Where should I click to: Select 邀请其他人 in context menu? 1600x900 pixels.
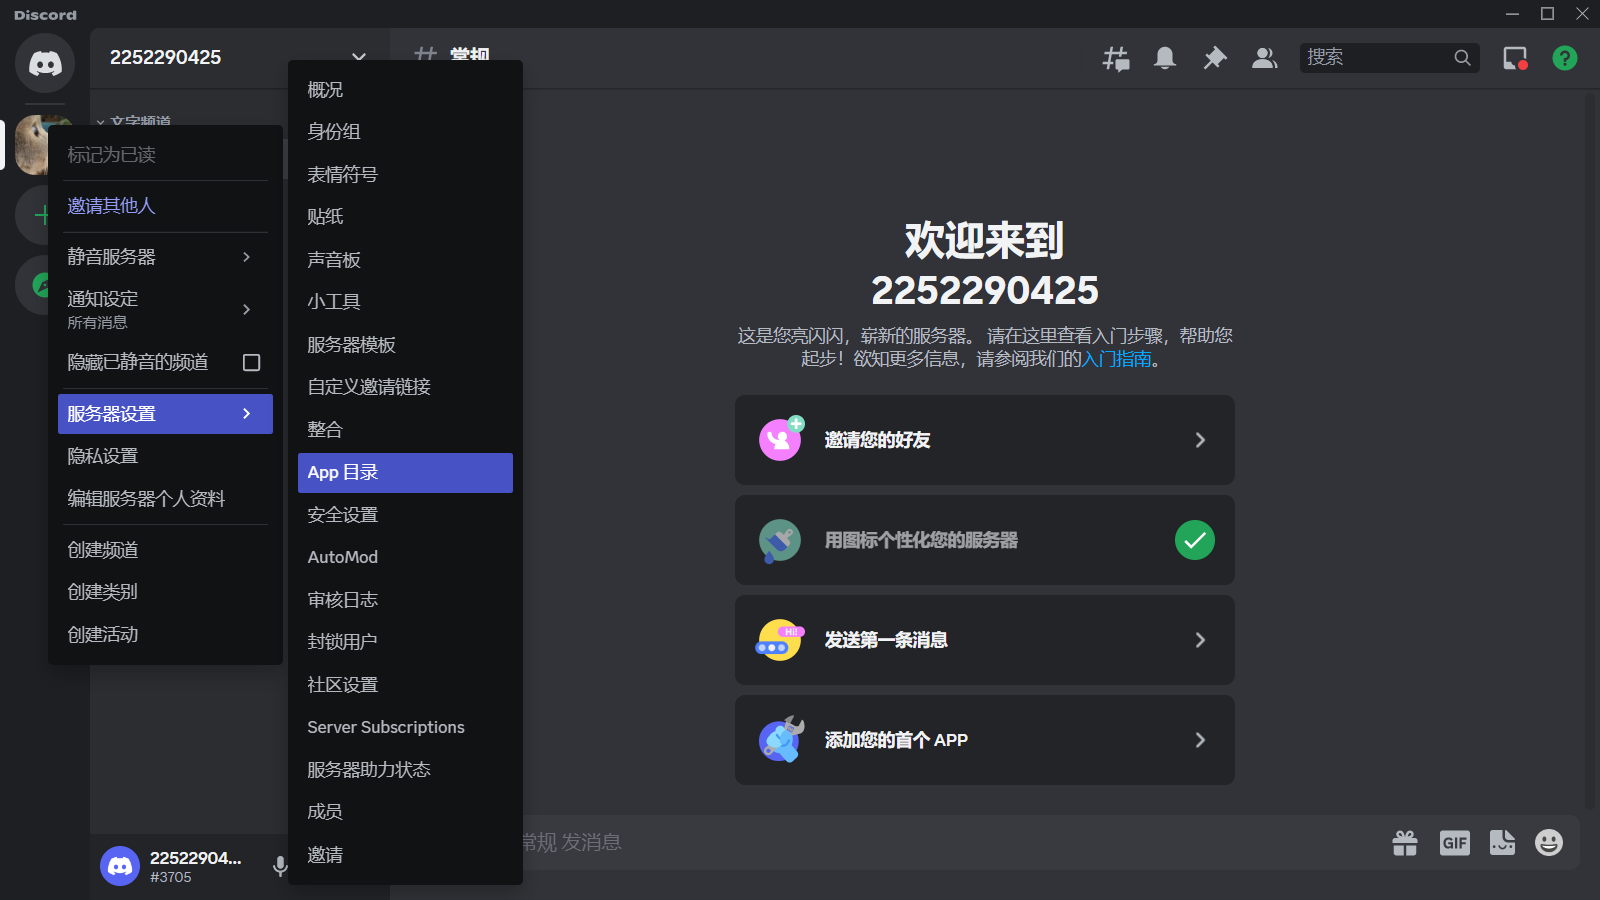click(165, 206)
